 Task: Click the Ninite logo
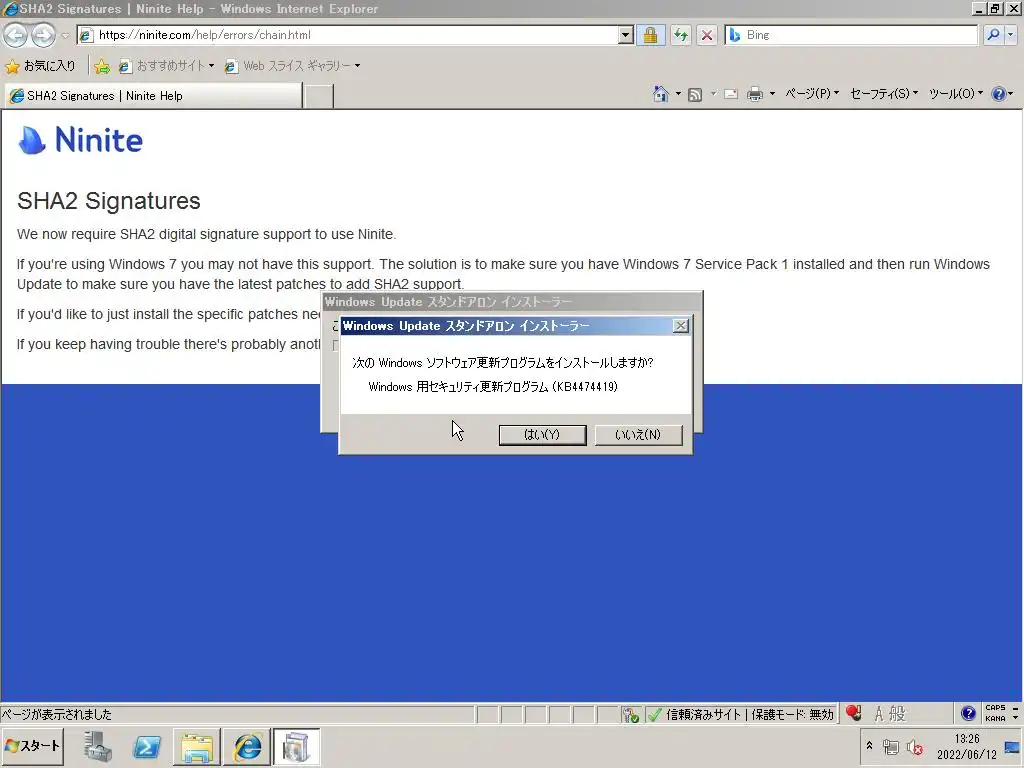[80, 140]
